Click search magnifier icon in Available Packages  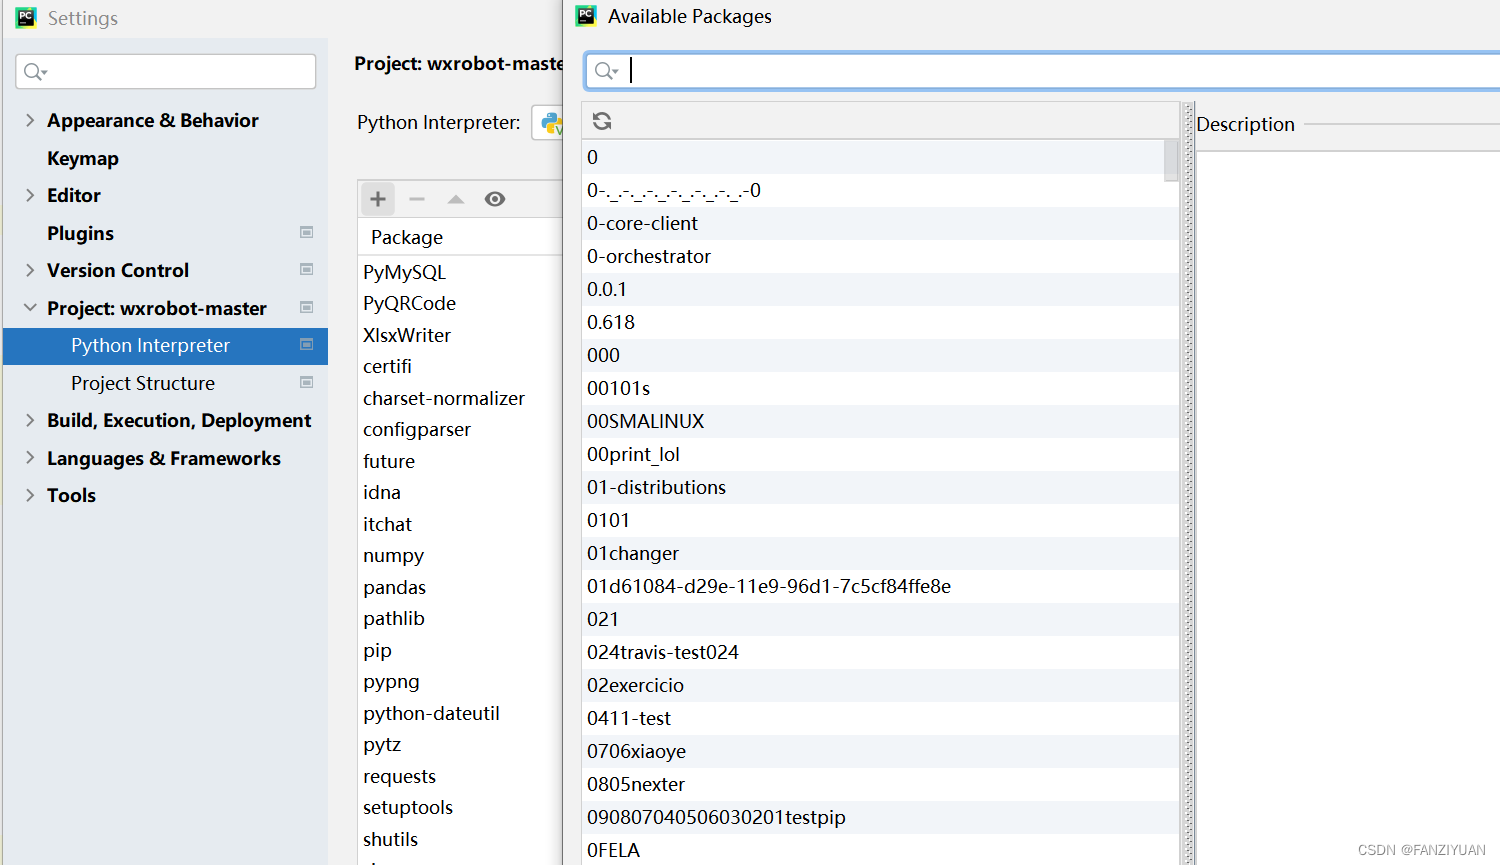pos(606,71)
